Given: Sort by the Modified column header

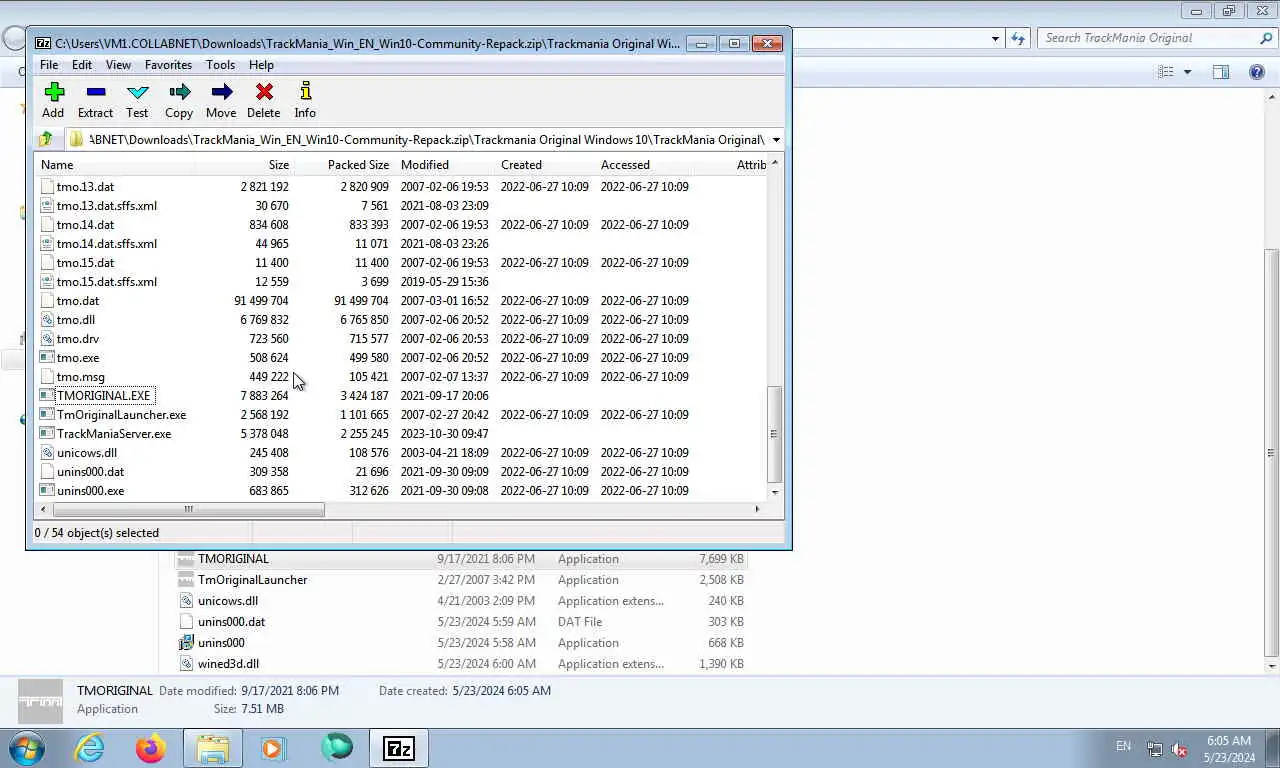Looking at the screenshot, I should (x=445, y=165).
